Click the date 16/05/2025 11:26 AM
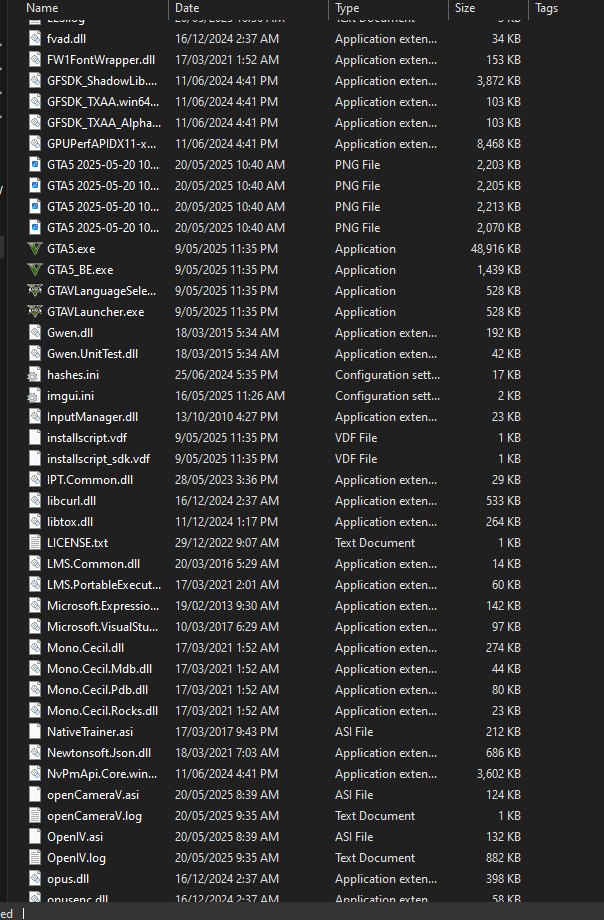Screen dimensions: 604x920 [230, 396]
